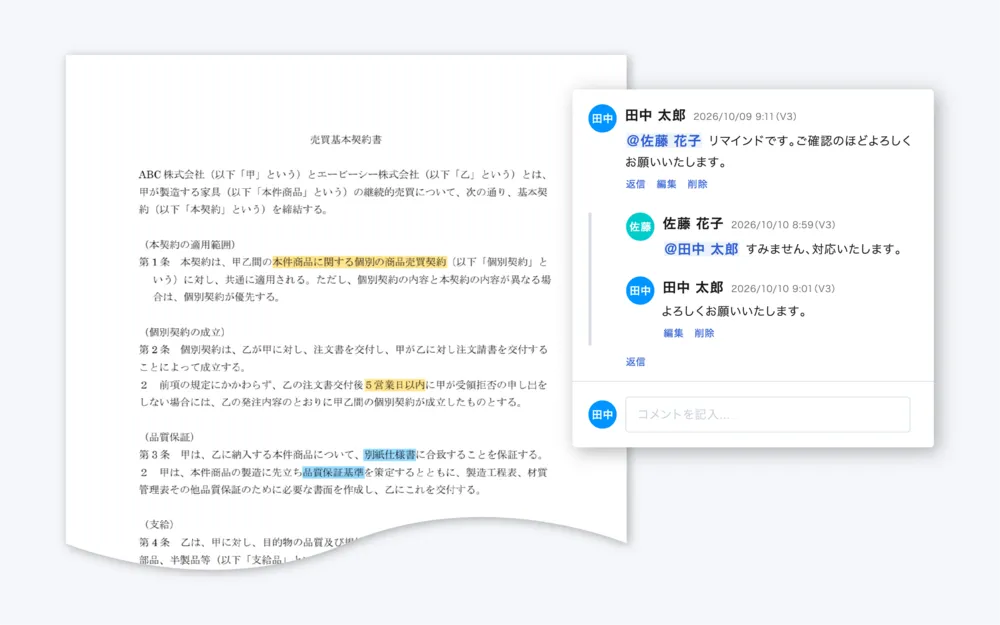Click document title 売買基本契約書

pos(346,140)
